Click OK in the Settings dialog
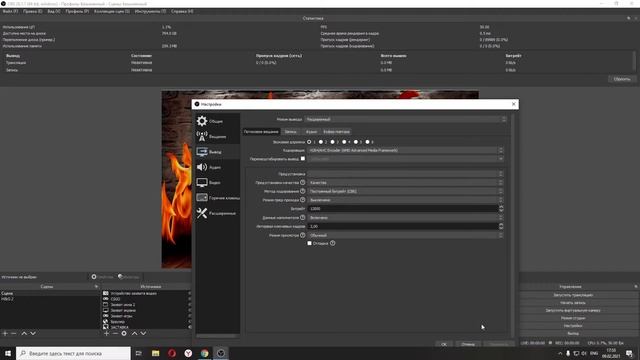 coord(444,344)
